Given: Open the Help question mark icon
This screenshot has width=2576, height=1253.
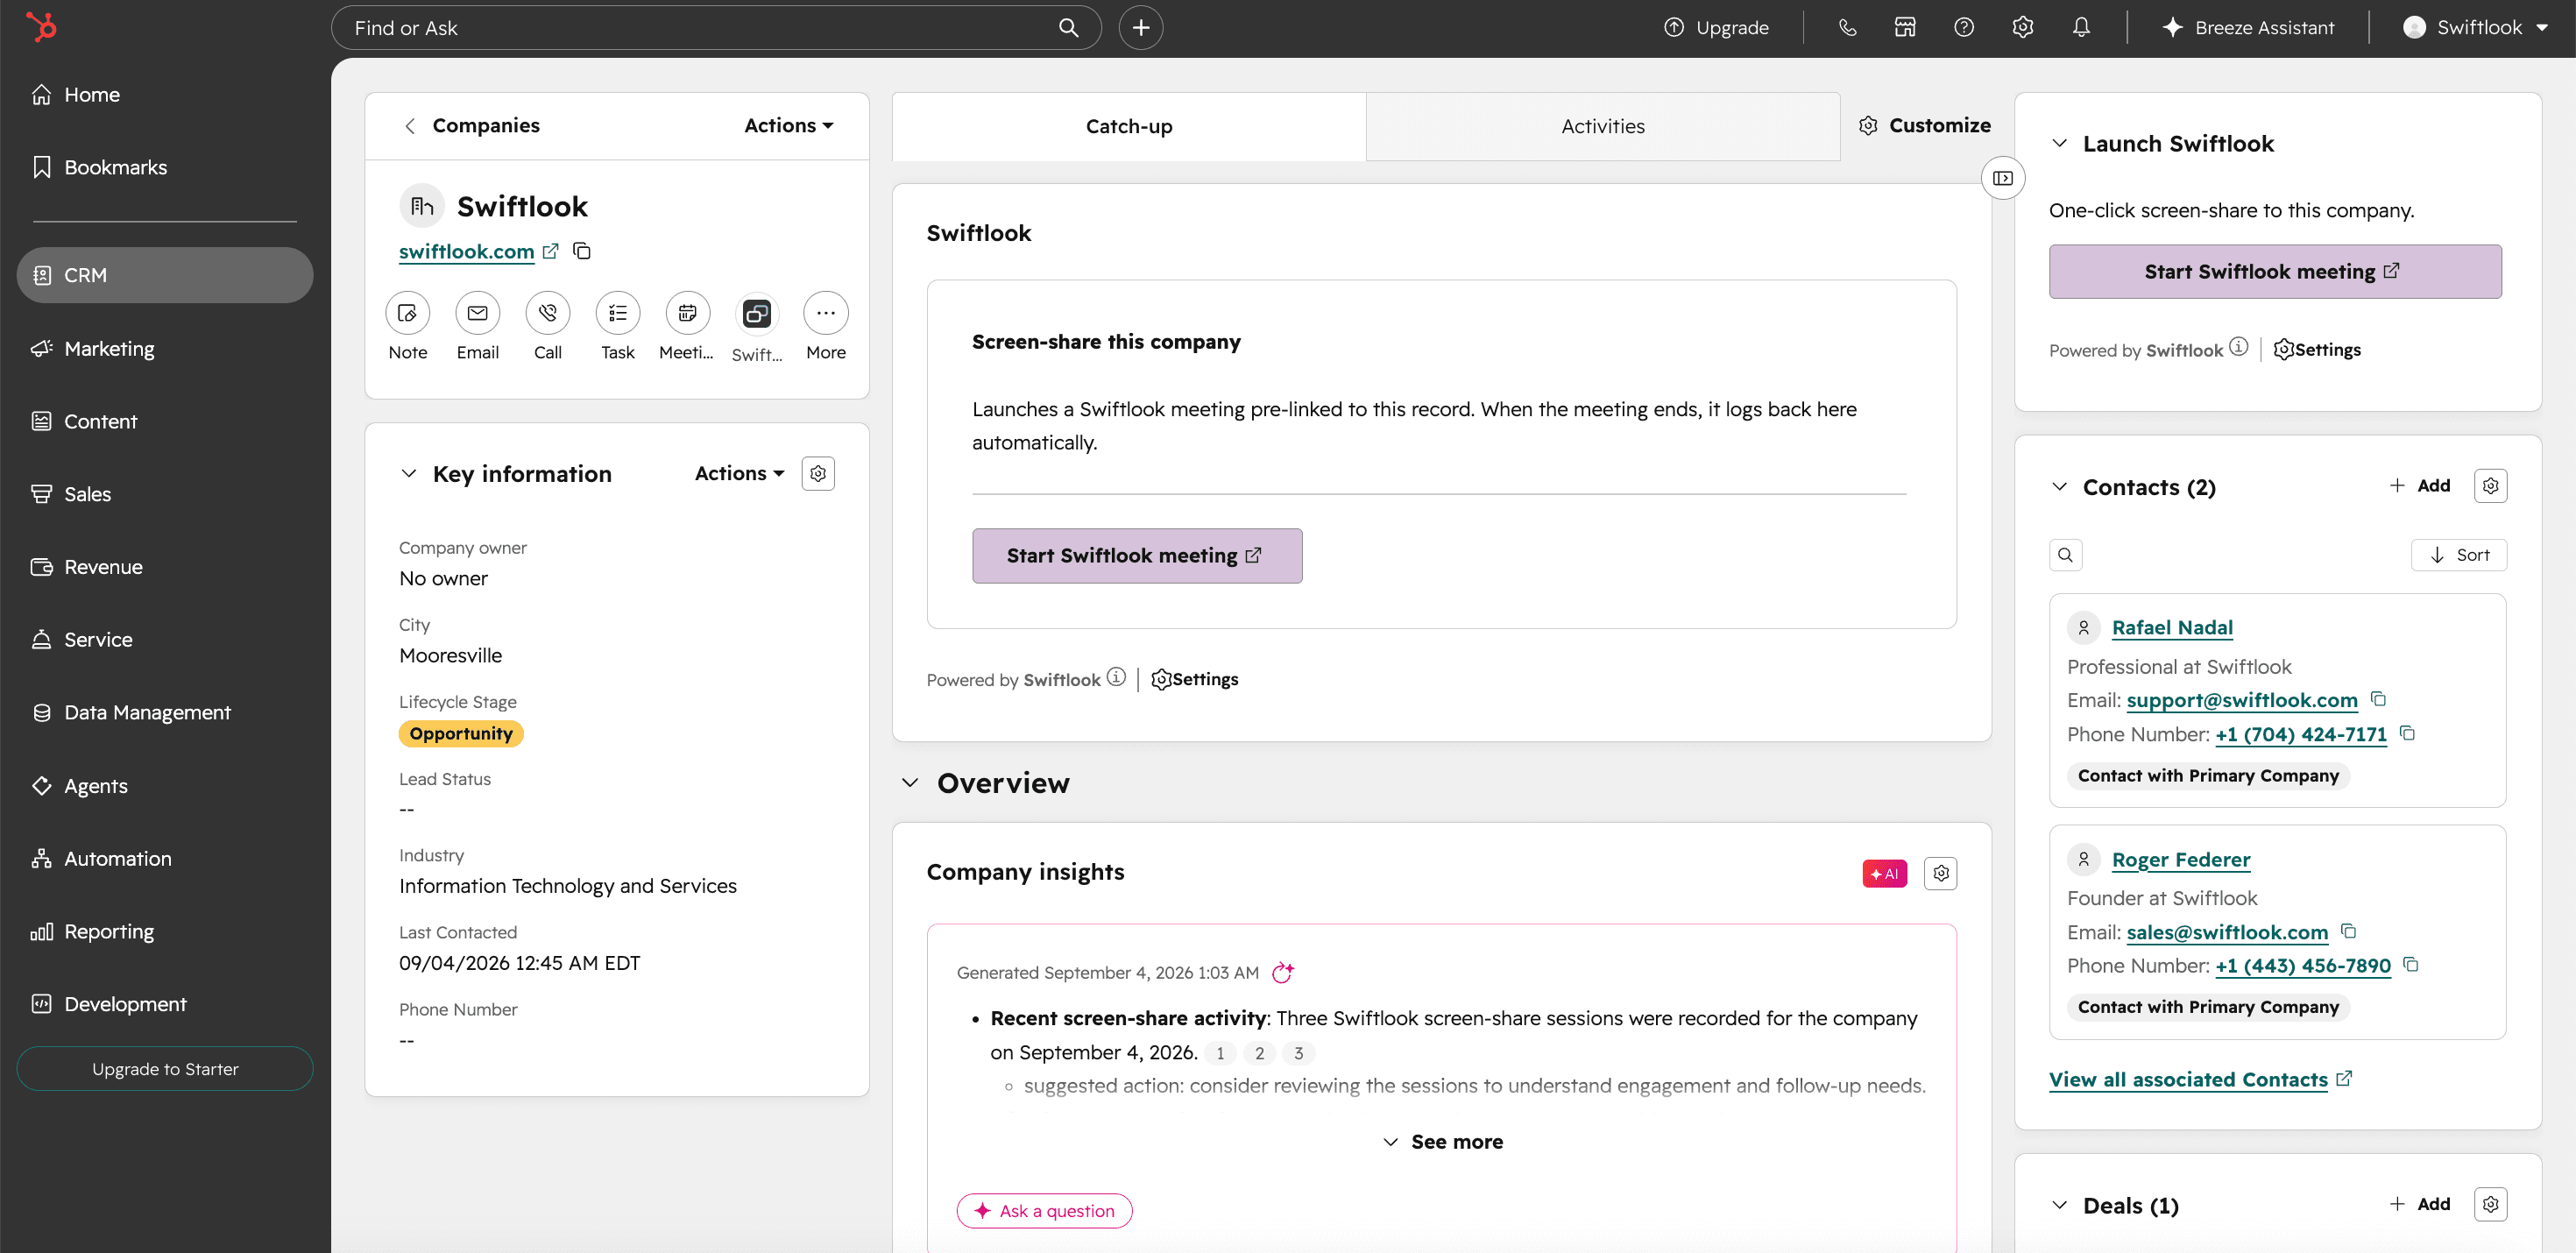Looking at the screenshot, I should click(1964, 28).
